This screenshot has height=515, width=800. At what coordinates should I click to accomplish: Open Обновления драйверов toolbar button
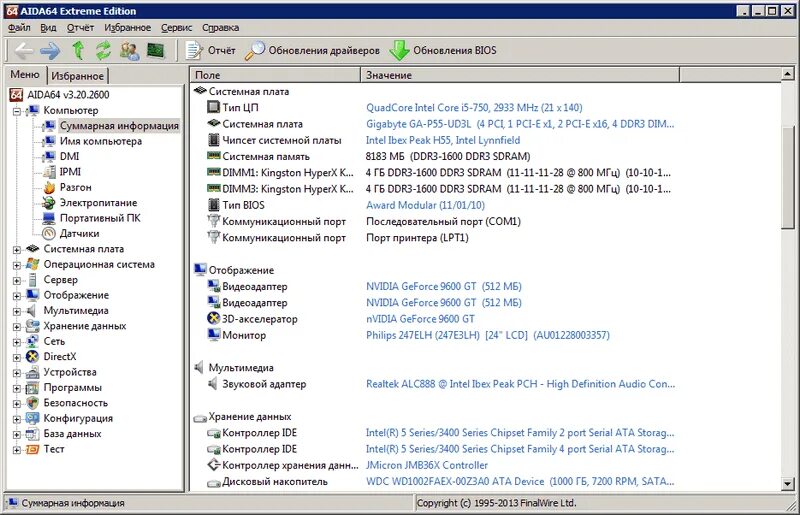(x=312, y=50)
